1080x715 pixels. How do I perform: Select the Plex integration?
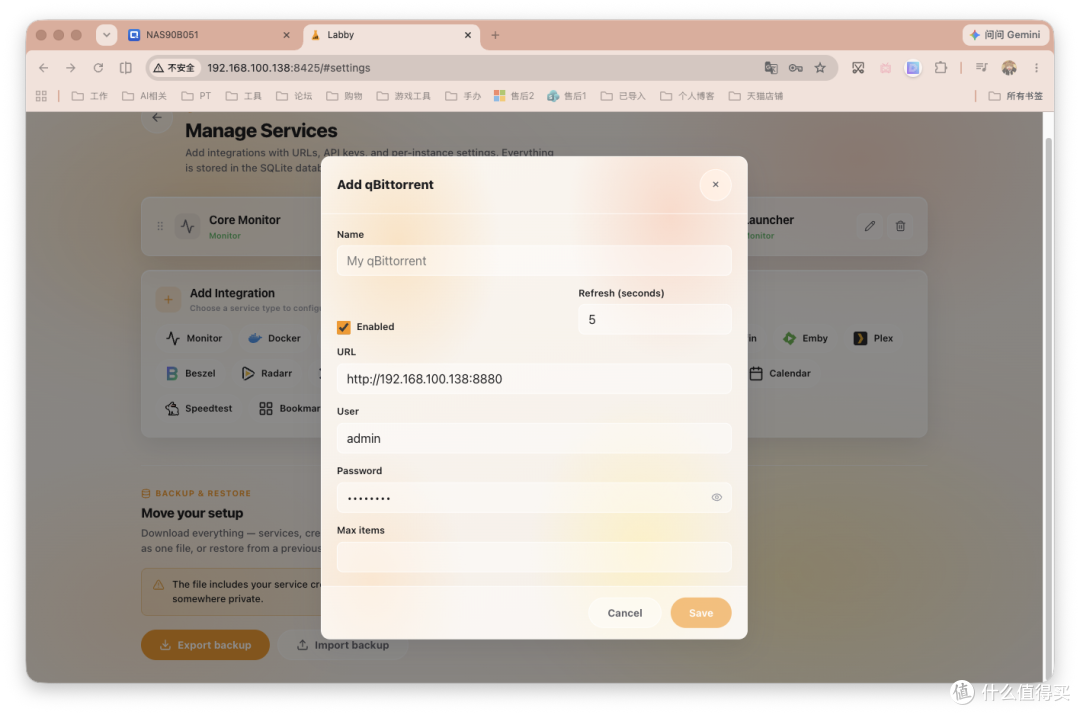[873, 338]
